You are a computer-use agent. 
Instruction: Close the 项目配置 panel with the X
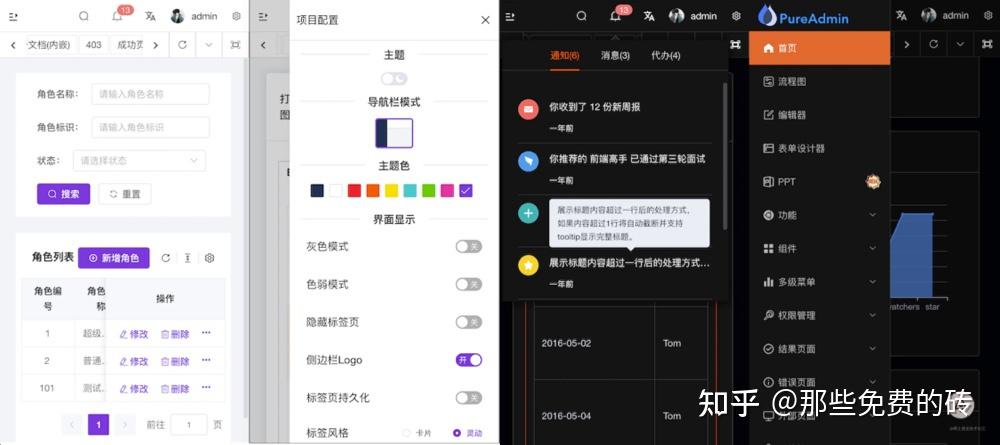(485, 20)
